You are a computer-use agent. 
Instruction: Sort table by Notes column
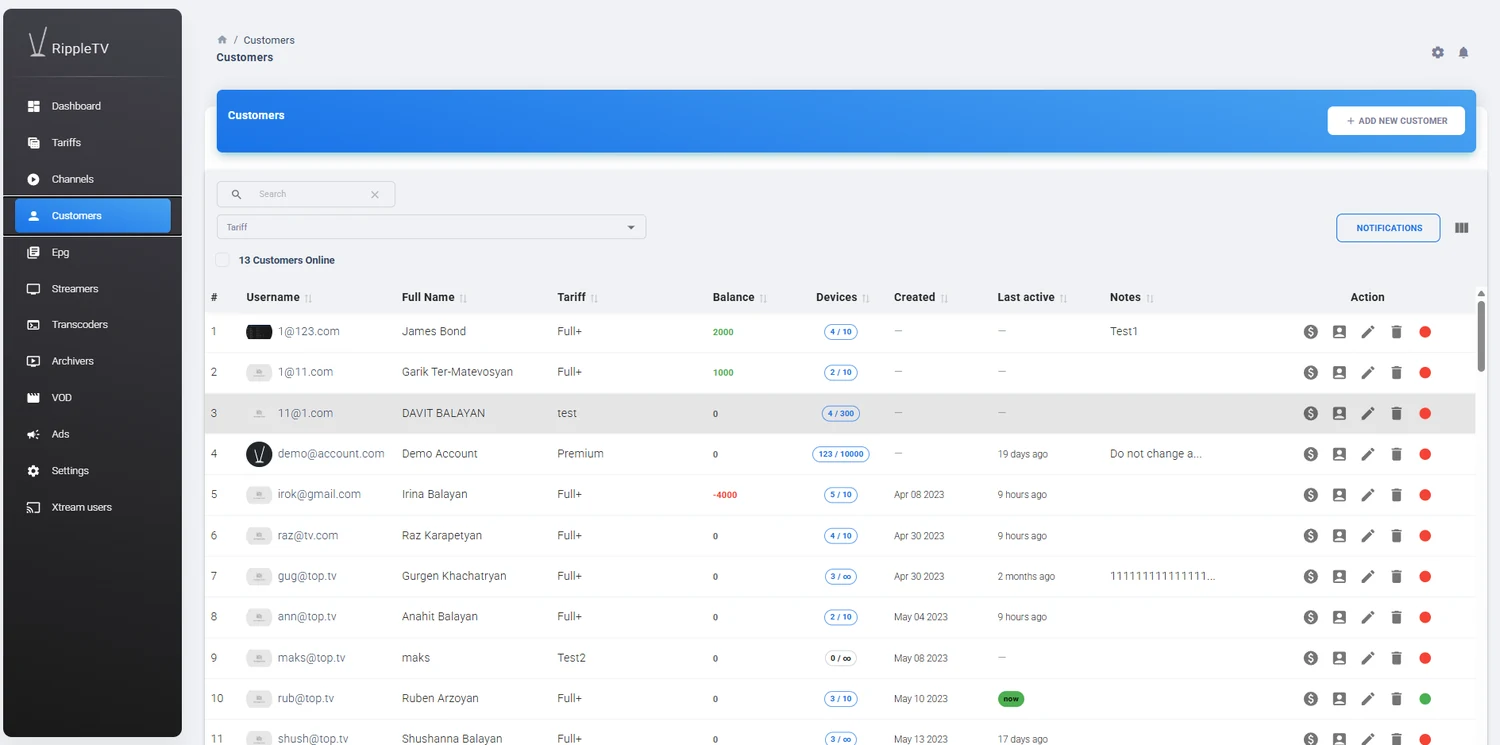coord(1132,297)
